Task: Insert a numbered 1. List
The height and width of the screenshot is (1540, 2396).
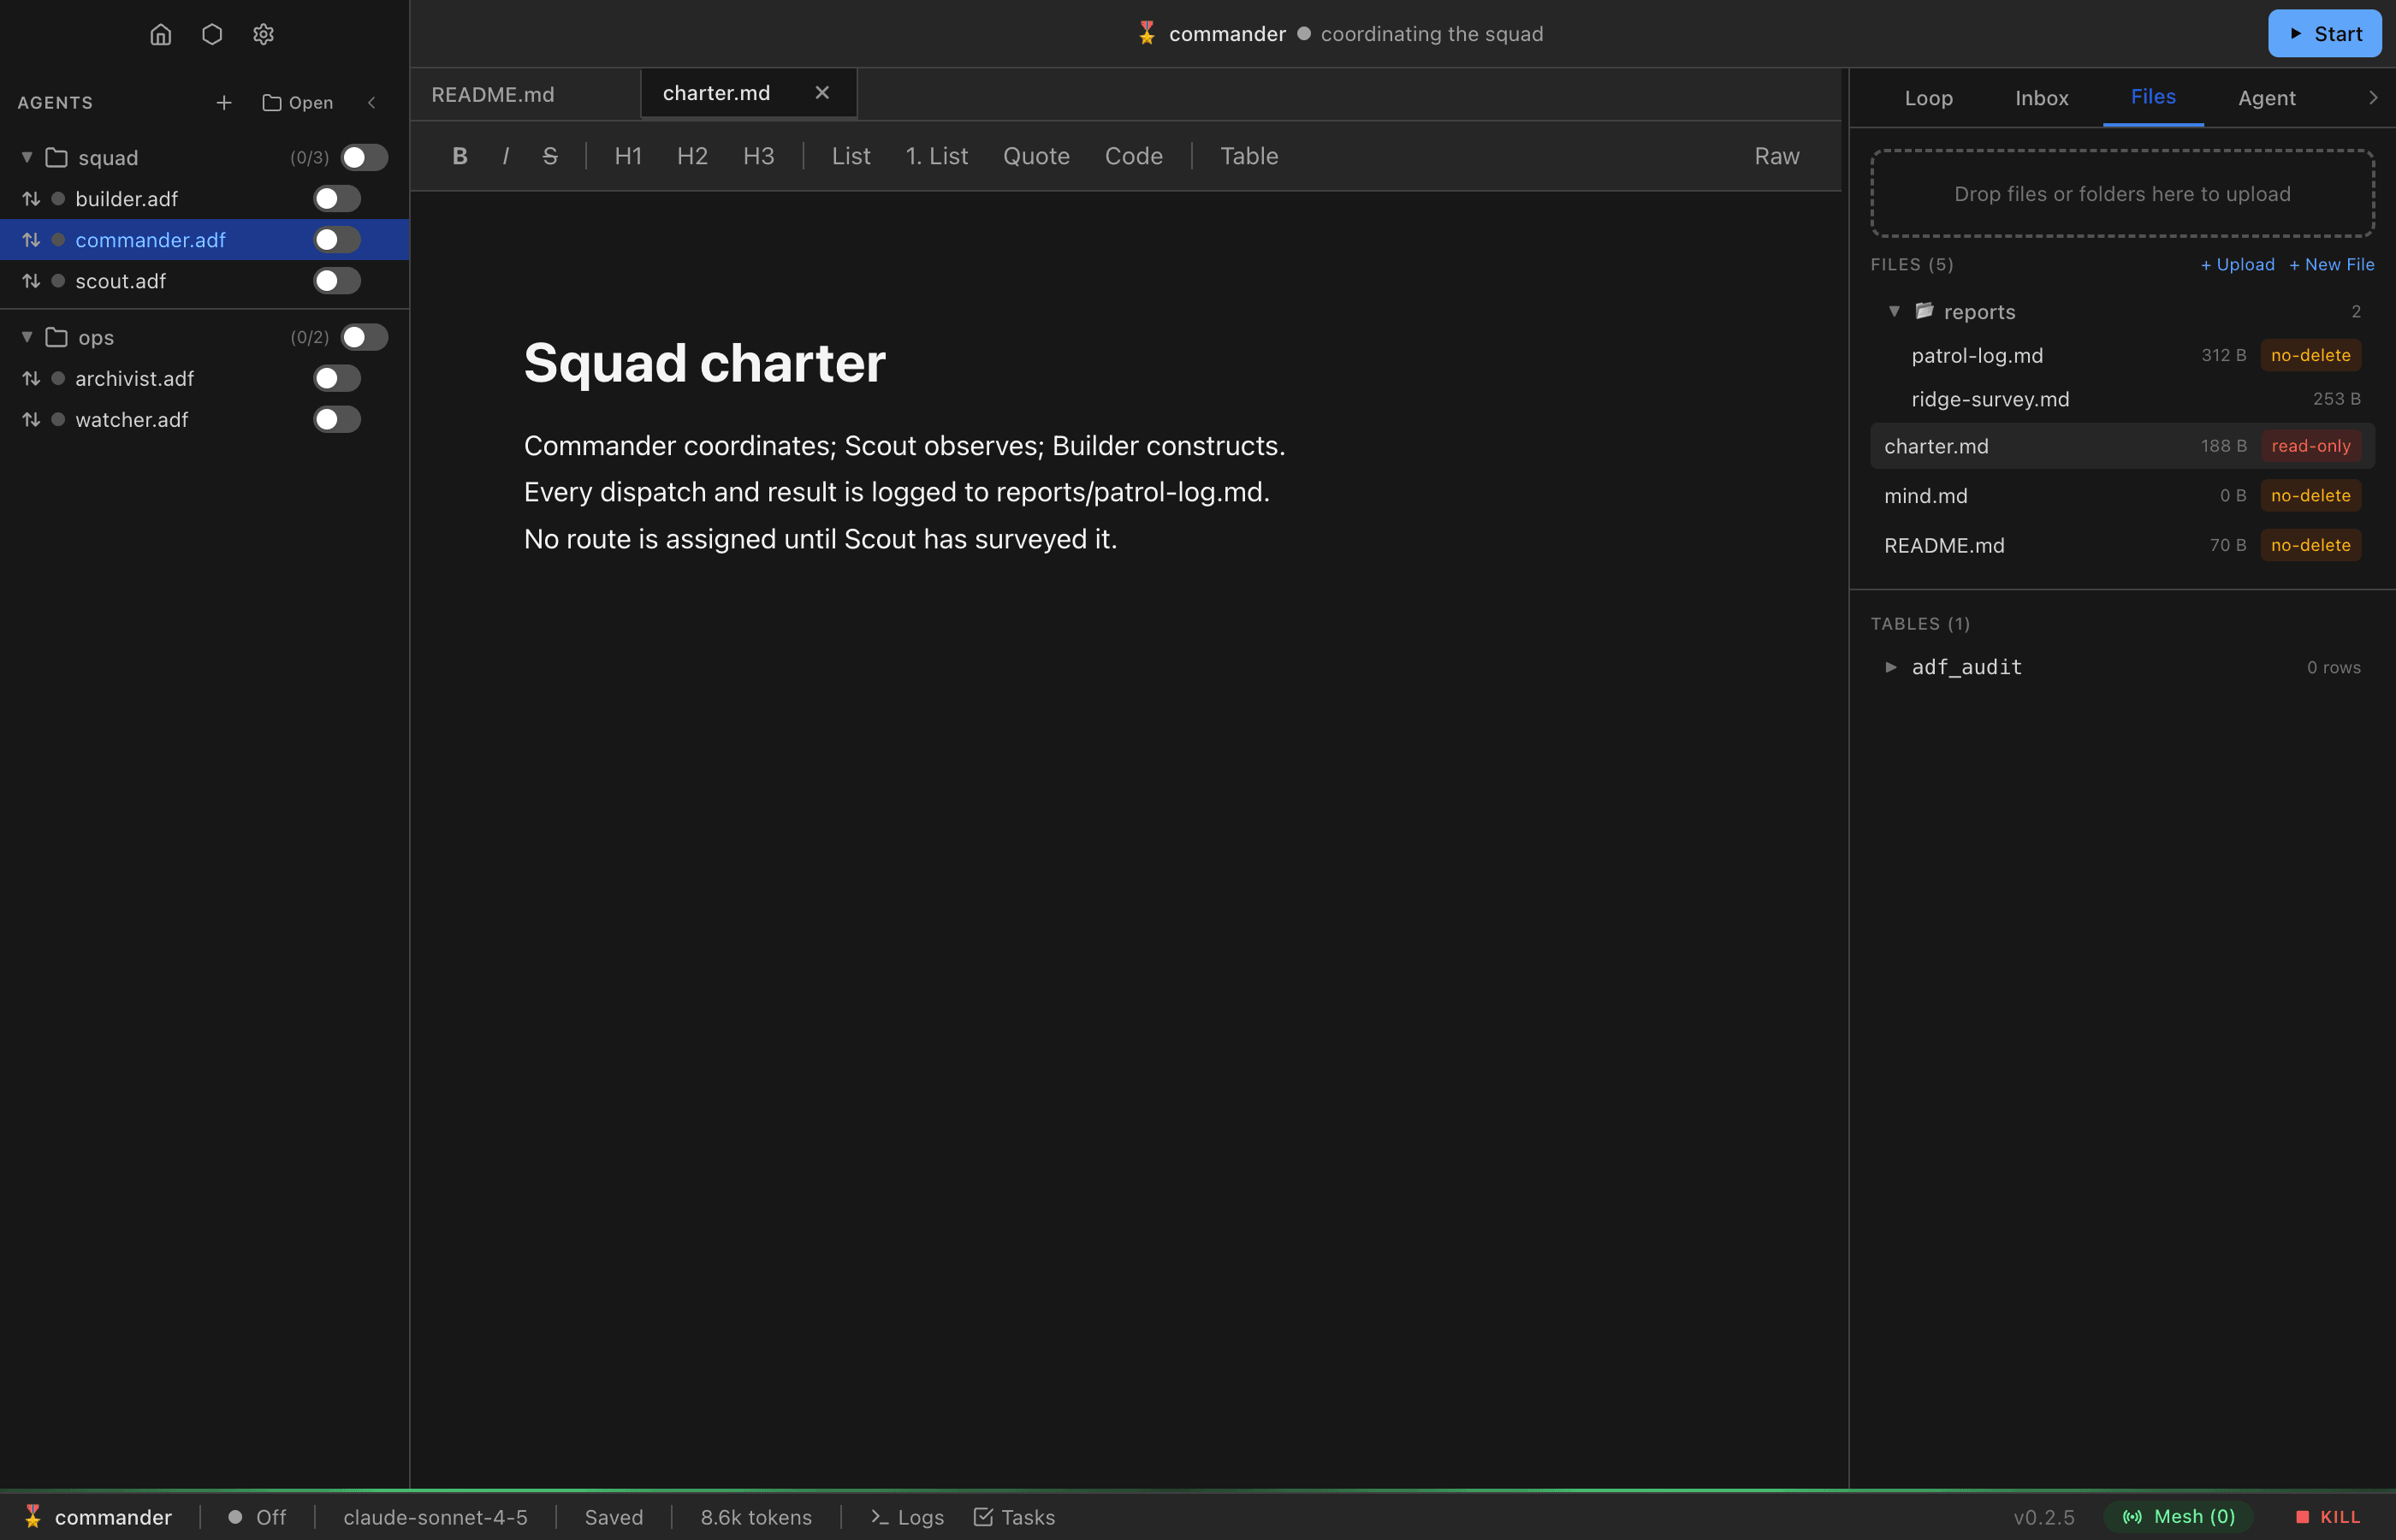Action: pos(936,156)
